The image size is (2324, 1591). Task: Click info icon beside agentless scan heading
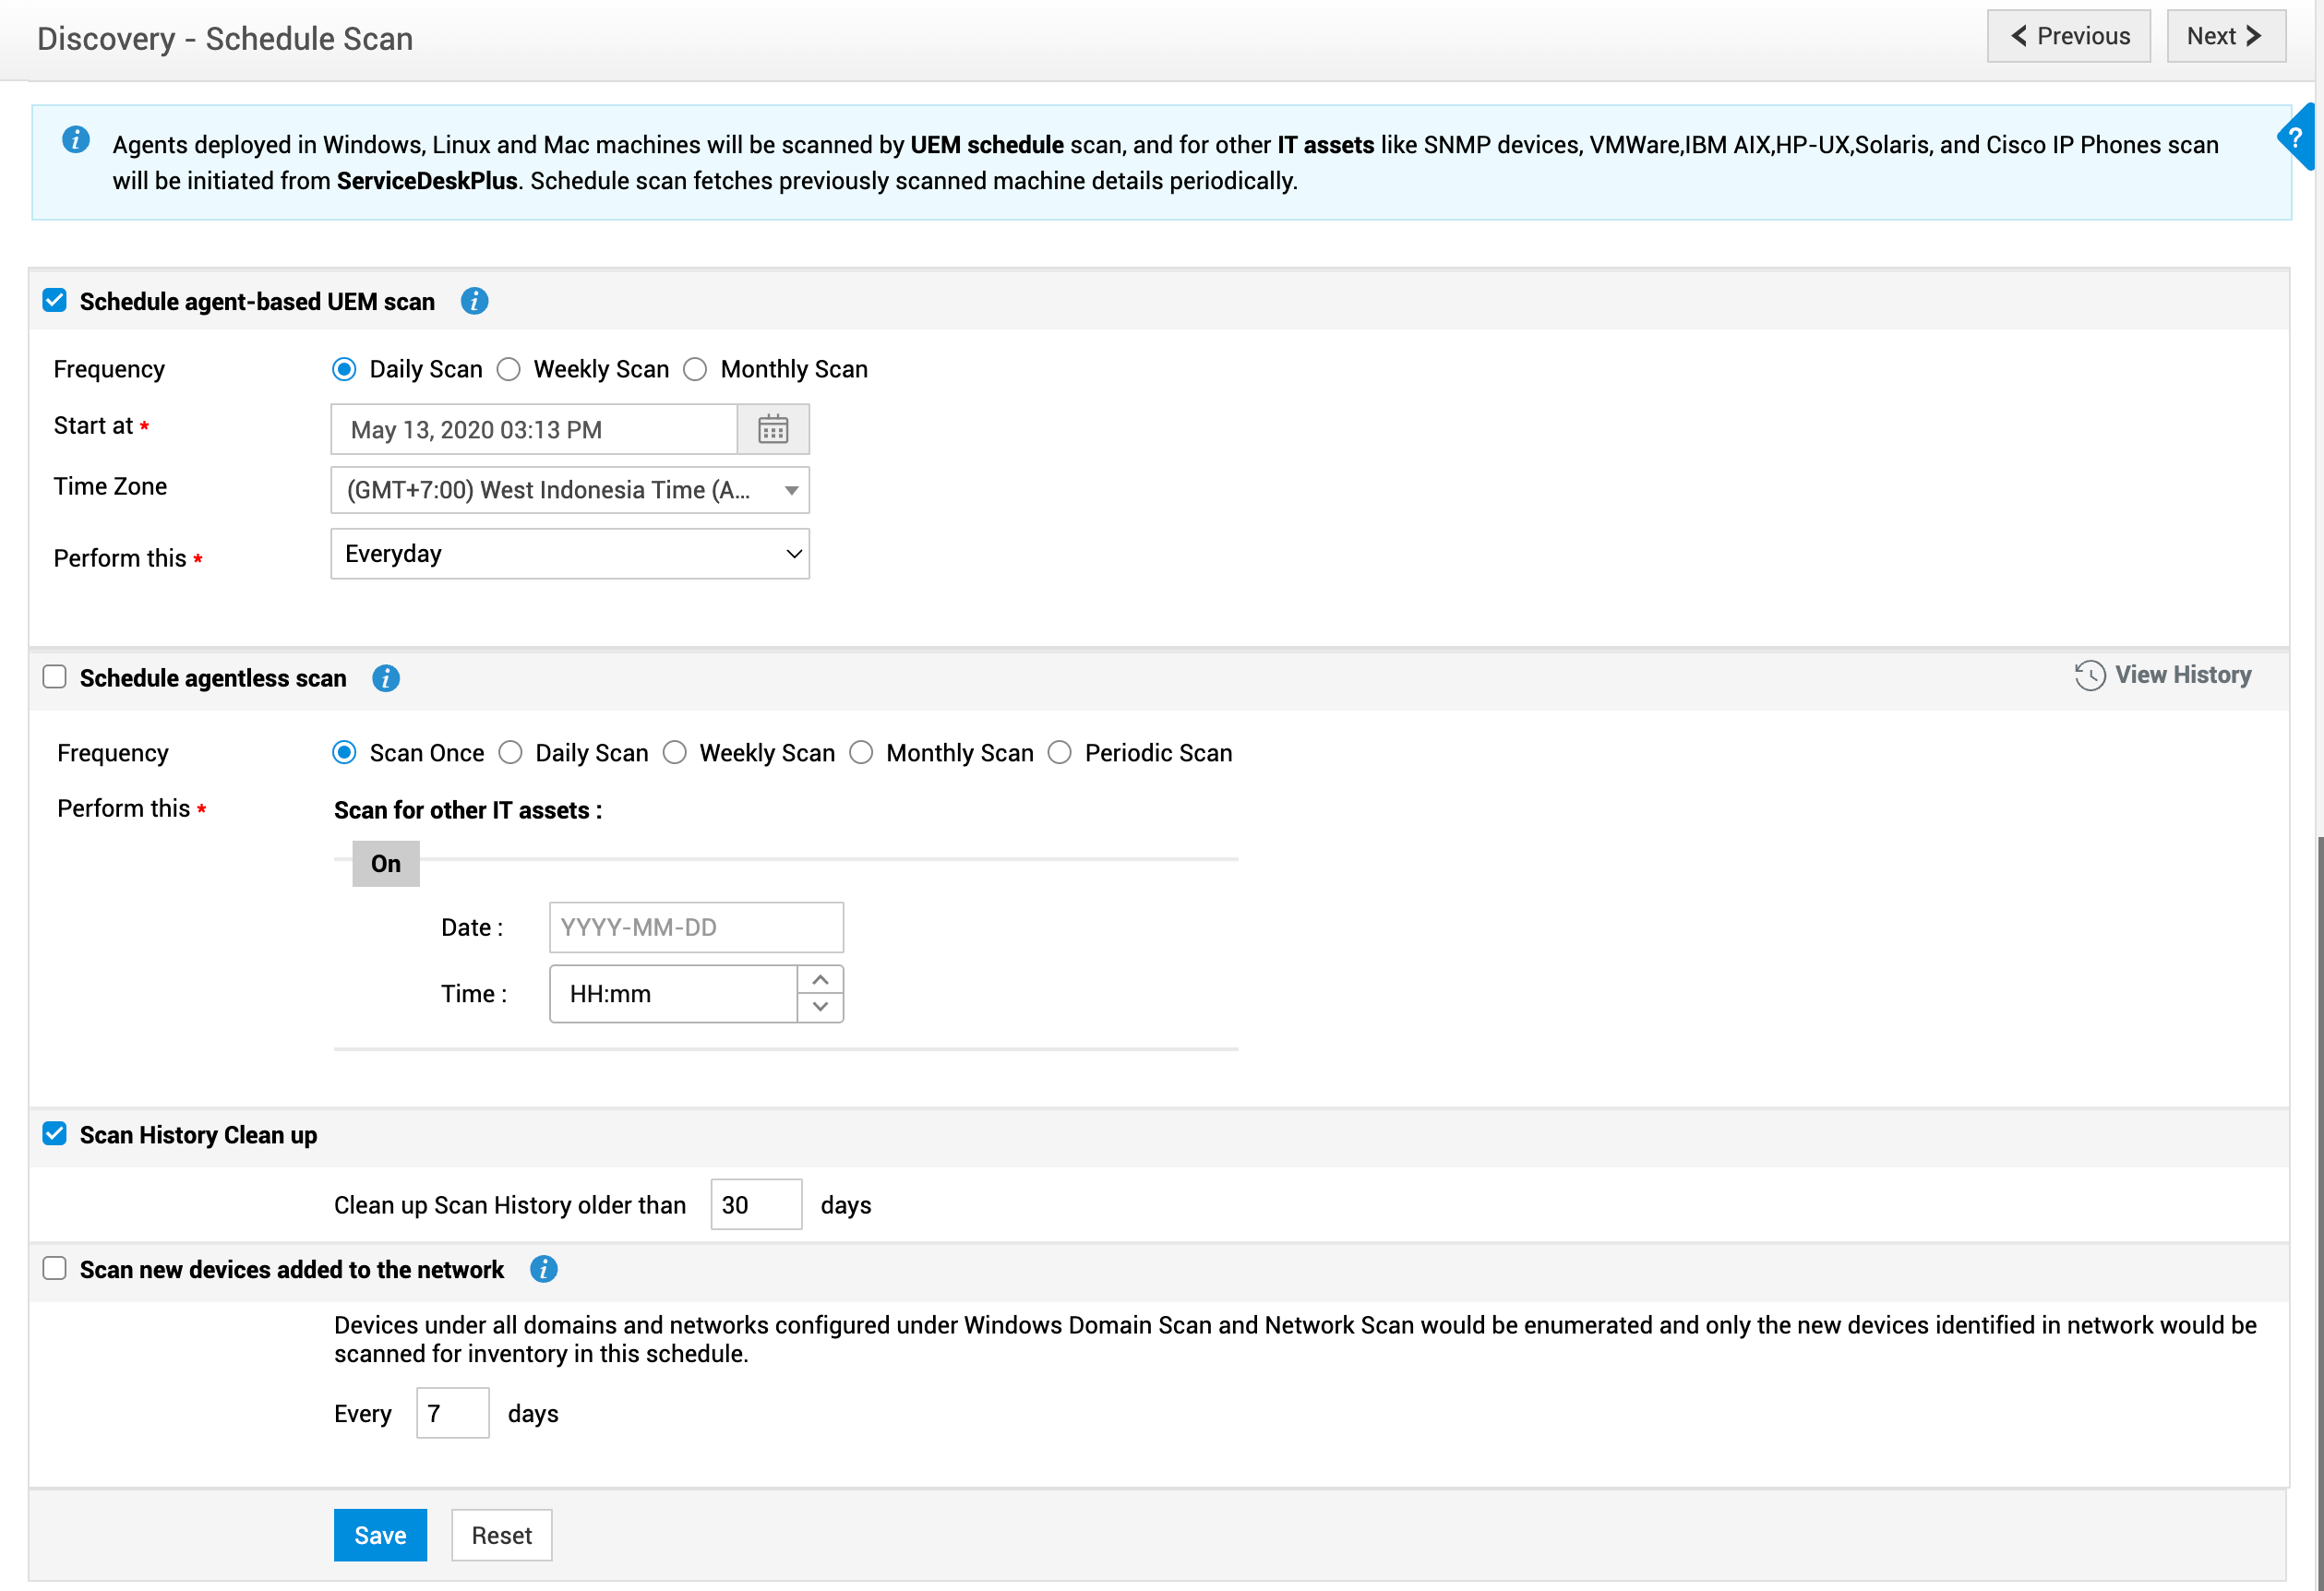tap(386, 678)
